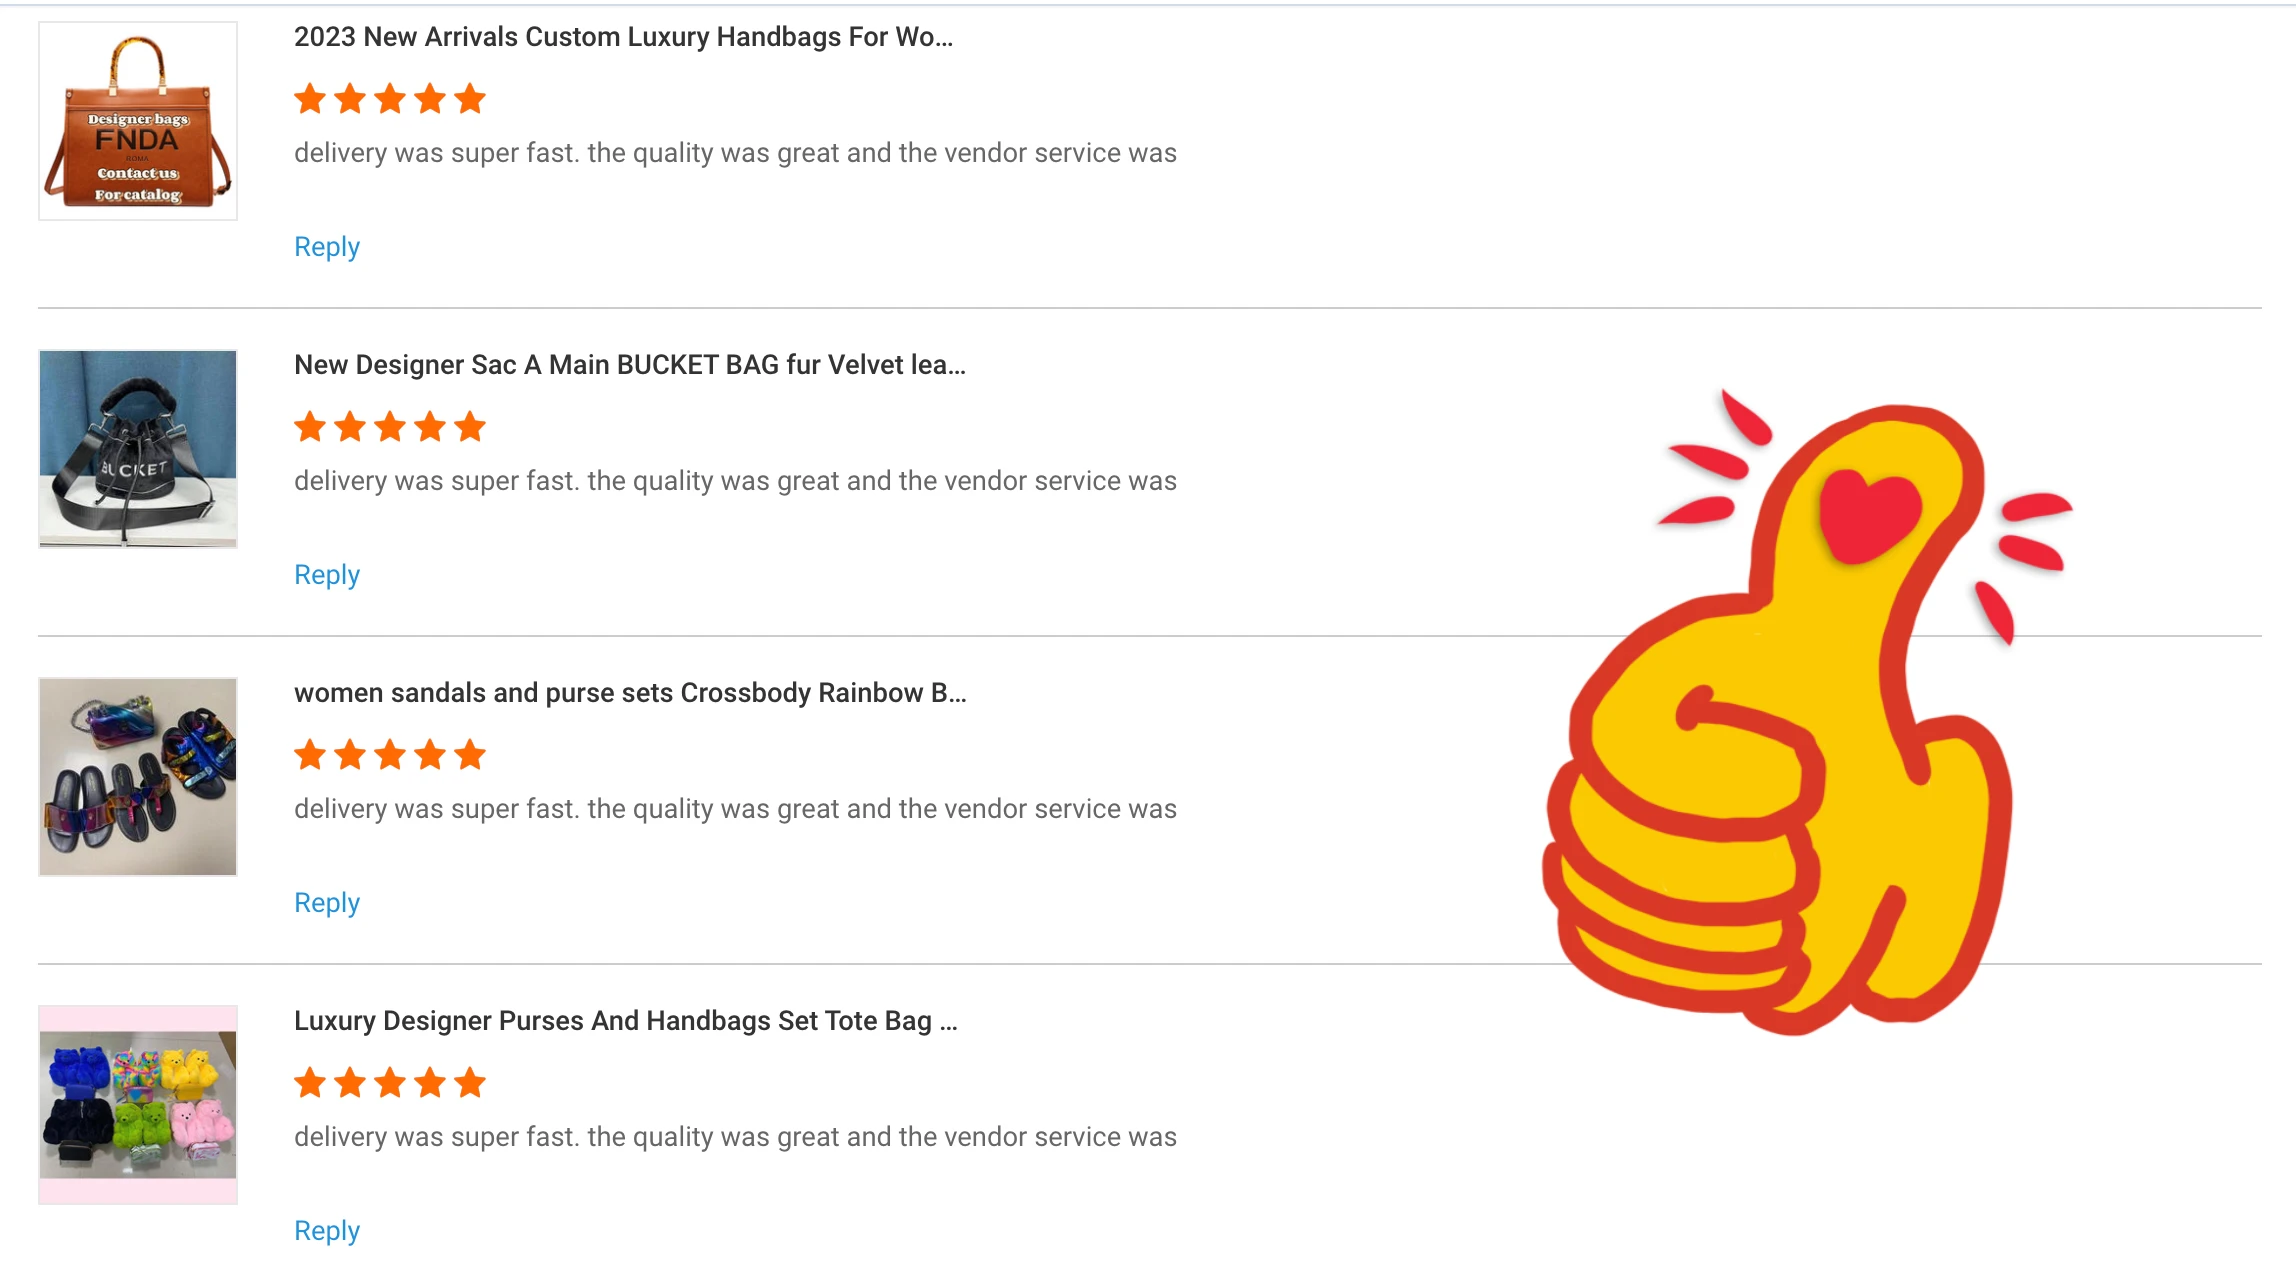Click the fifth star of the handbag review
The width and height of the screenshot is (2296, 1288).
point(470,99)
